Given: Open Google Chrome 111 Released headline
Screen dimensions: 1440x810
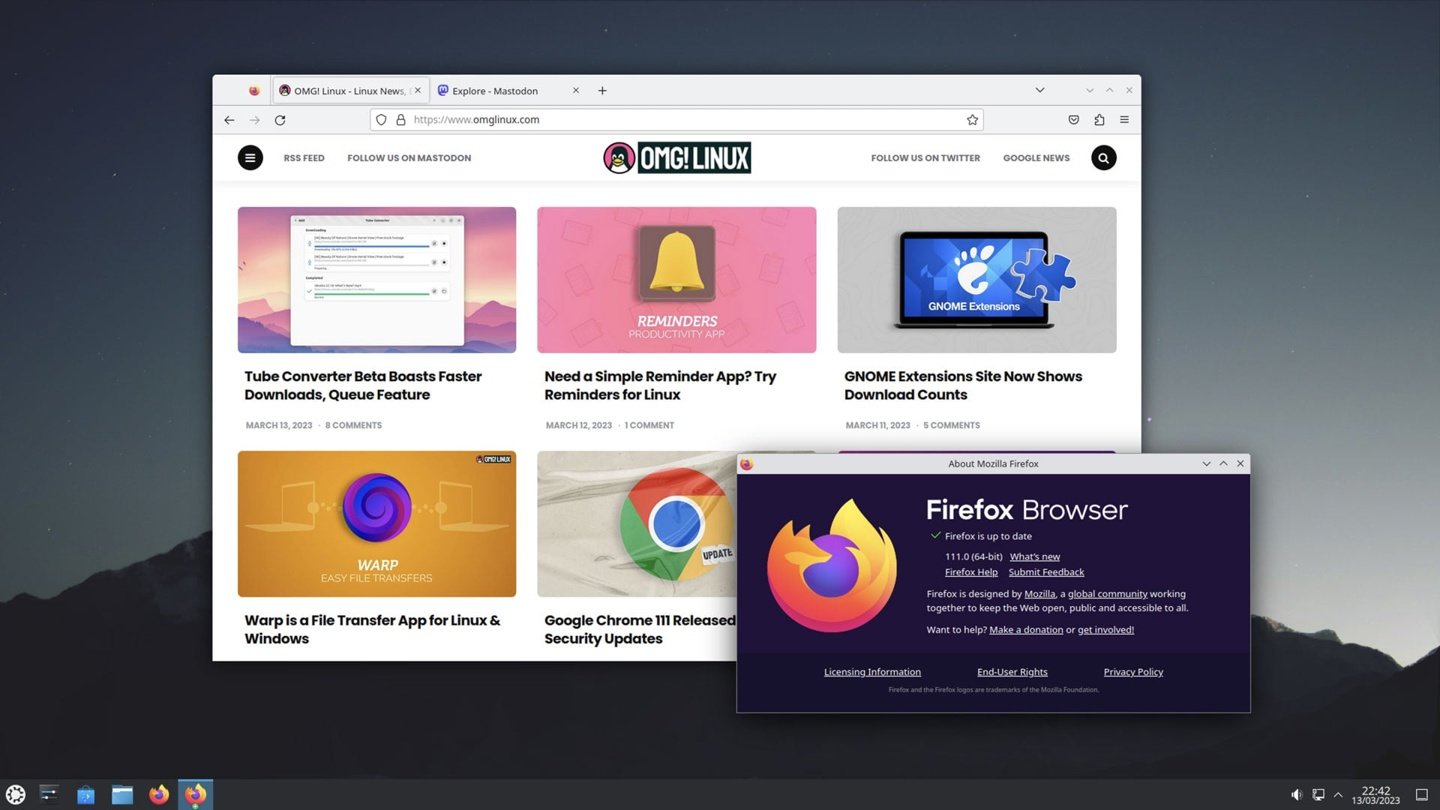Looking at the screenshot, I should pyautogui.click(x=640, y=629).
